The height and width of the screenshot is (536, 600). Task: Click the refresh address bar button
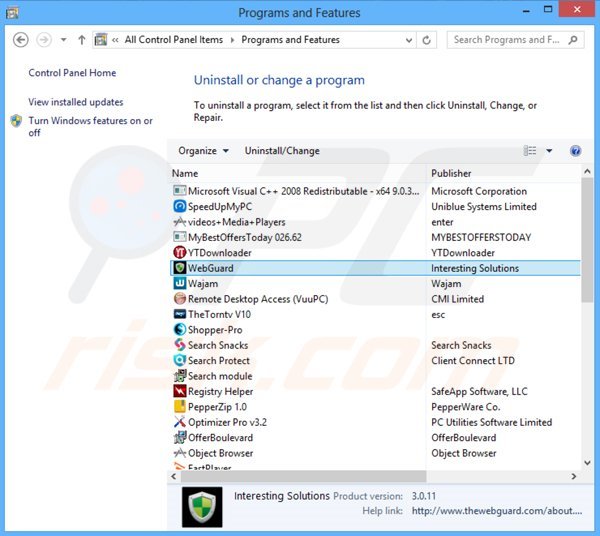426,40
